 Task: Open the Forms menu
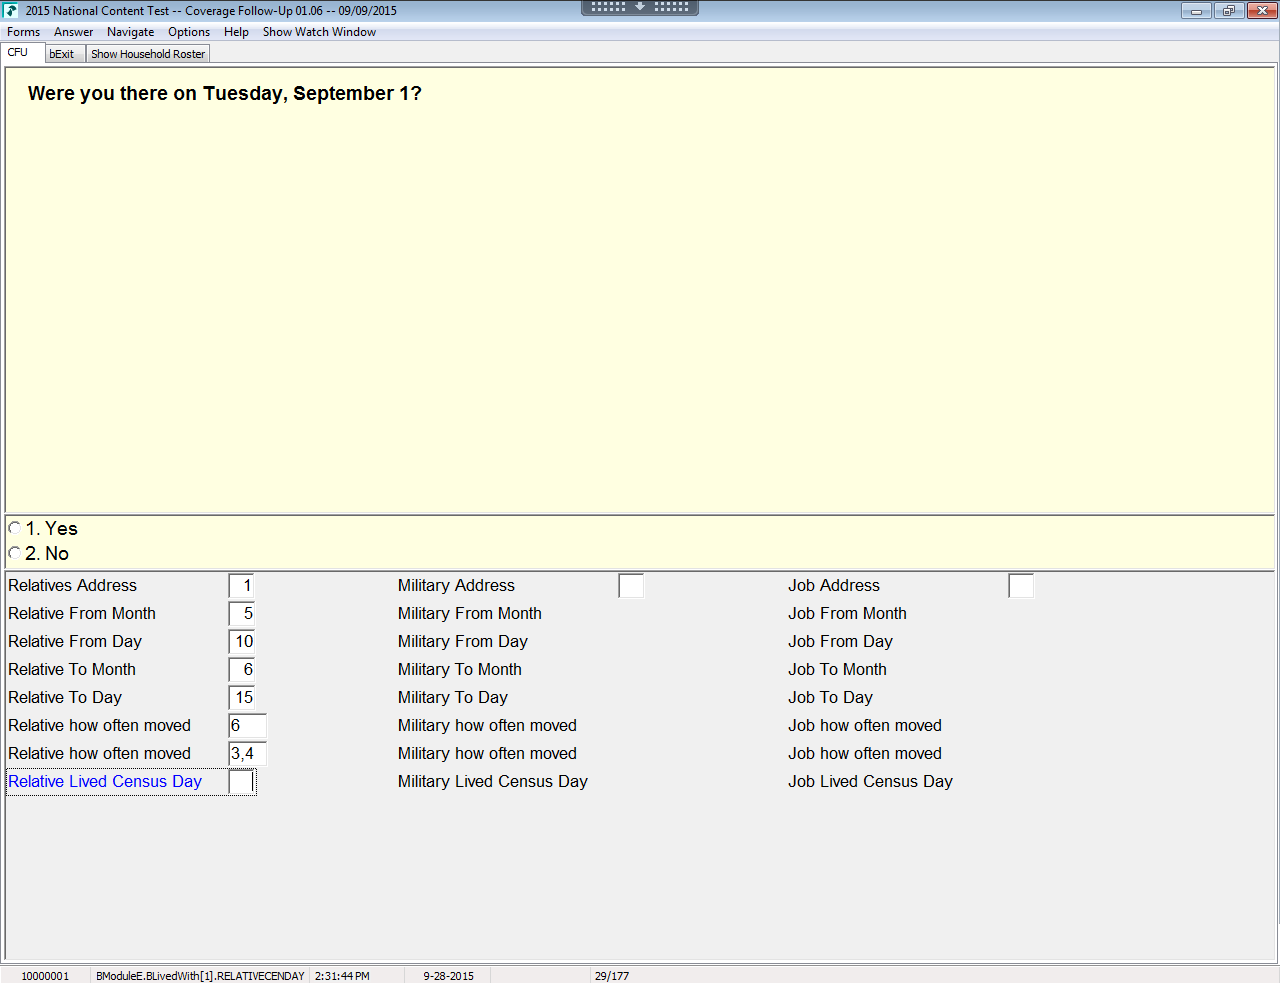click(23, 32)
